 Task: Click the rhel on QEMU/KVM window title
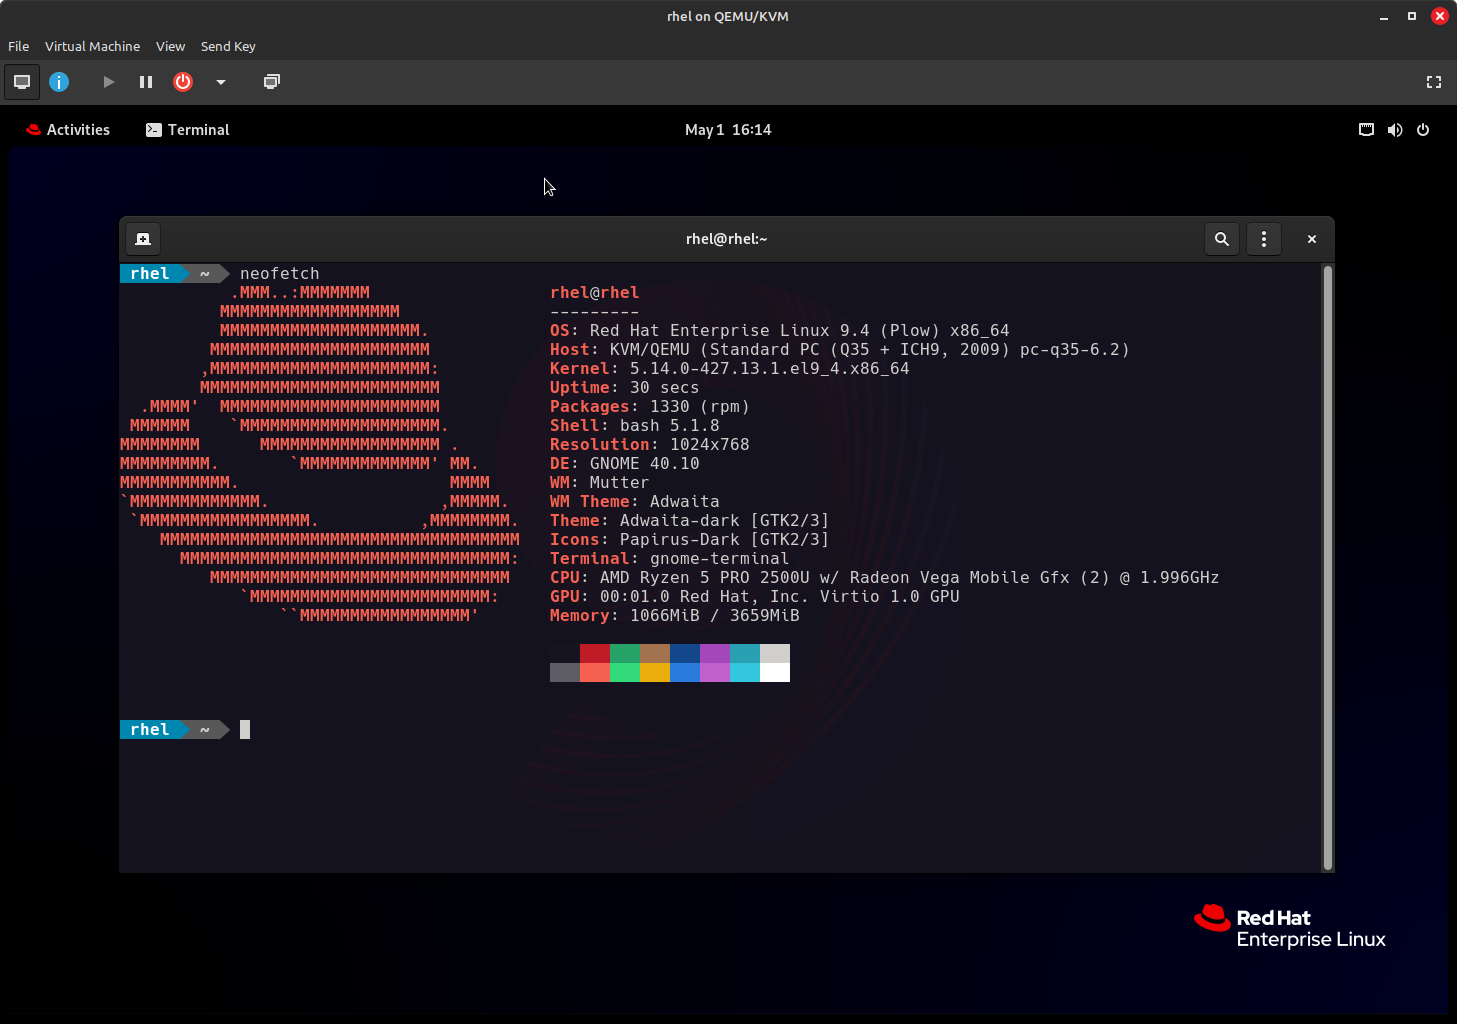pyautogui.click(x=728, y=16)
